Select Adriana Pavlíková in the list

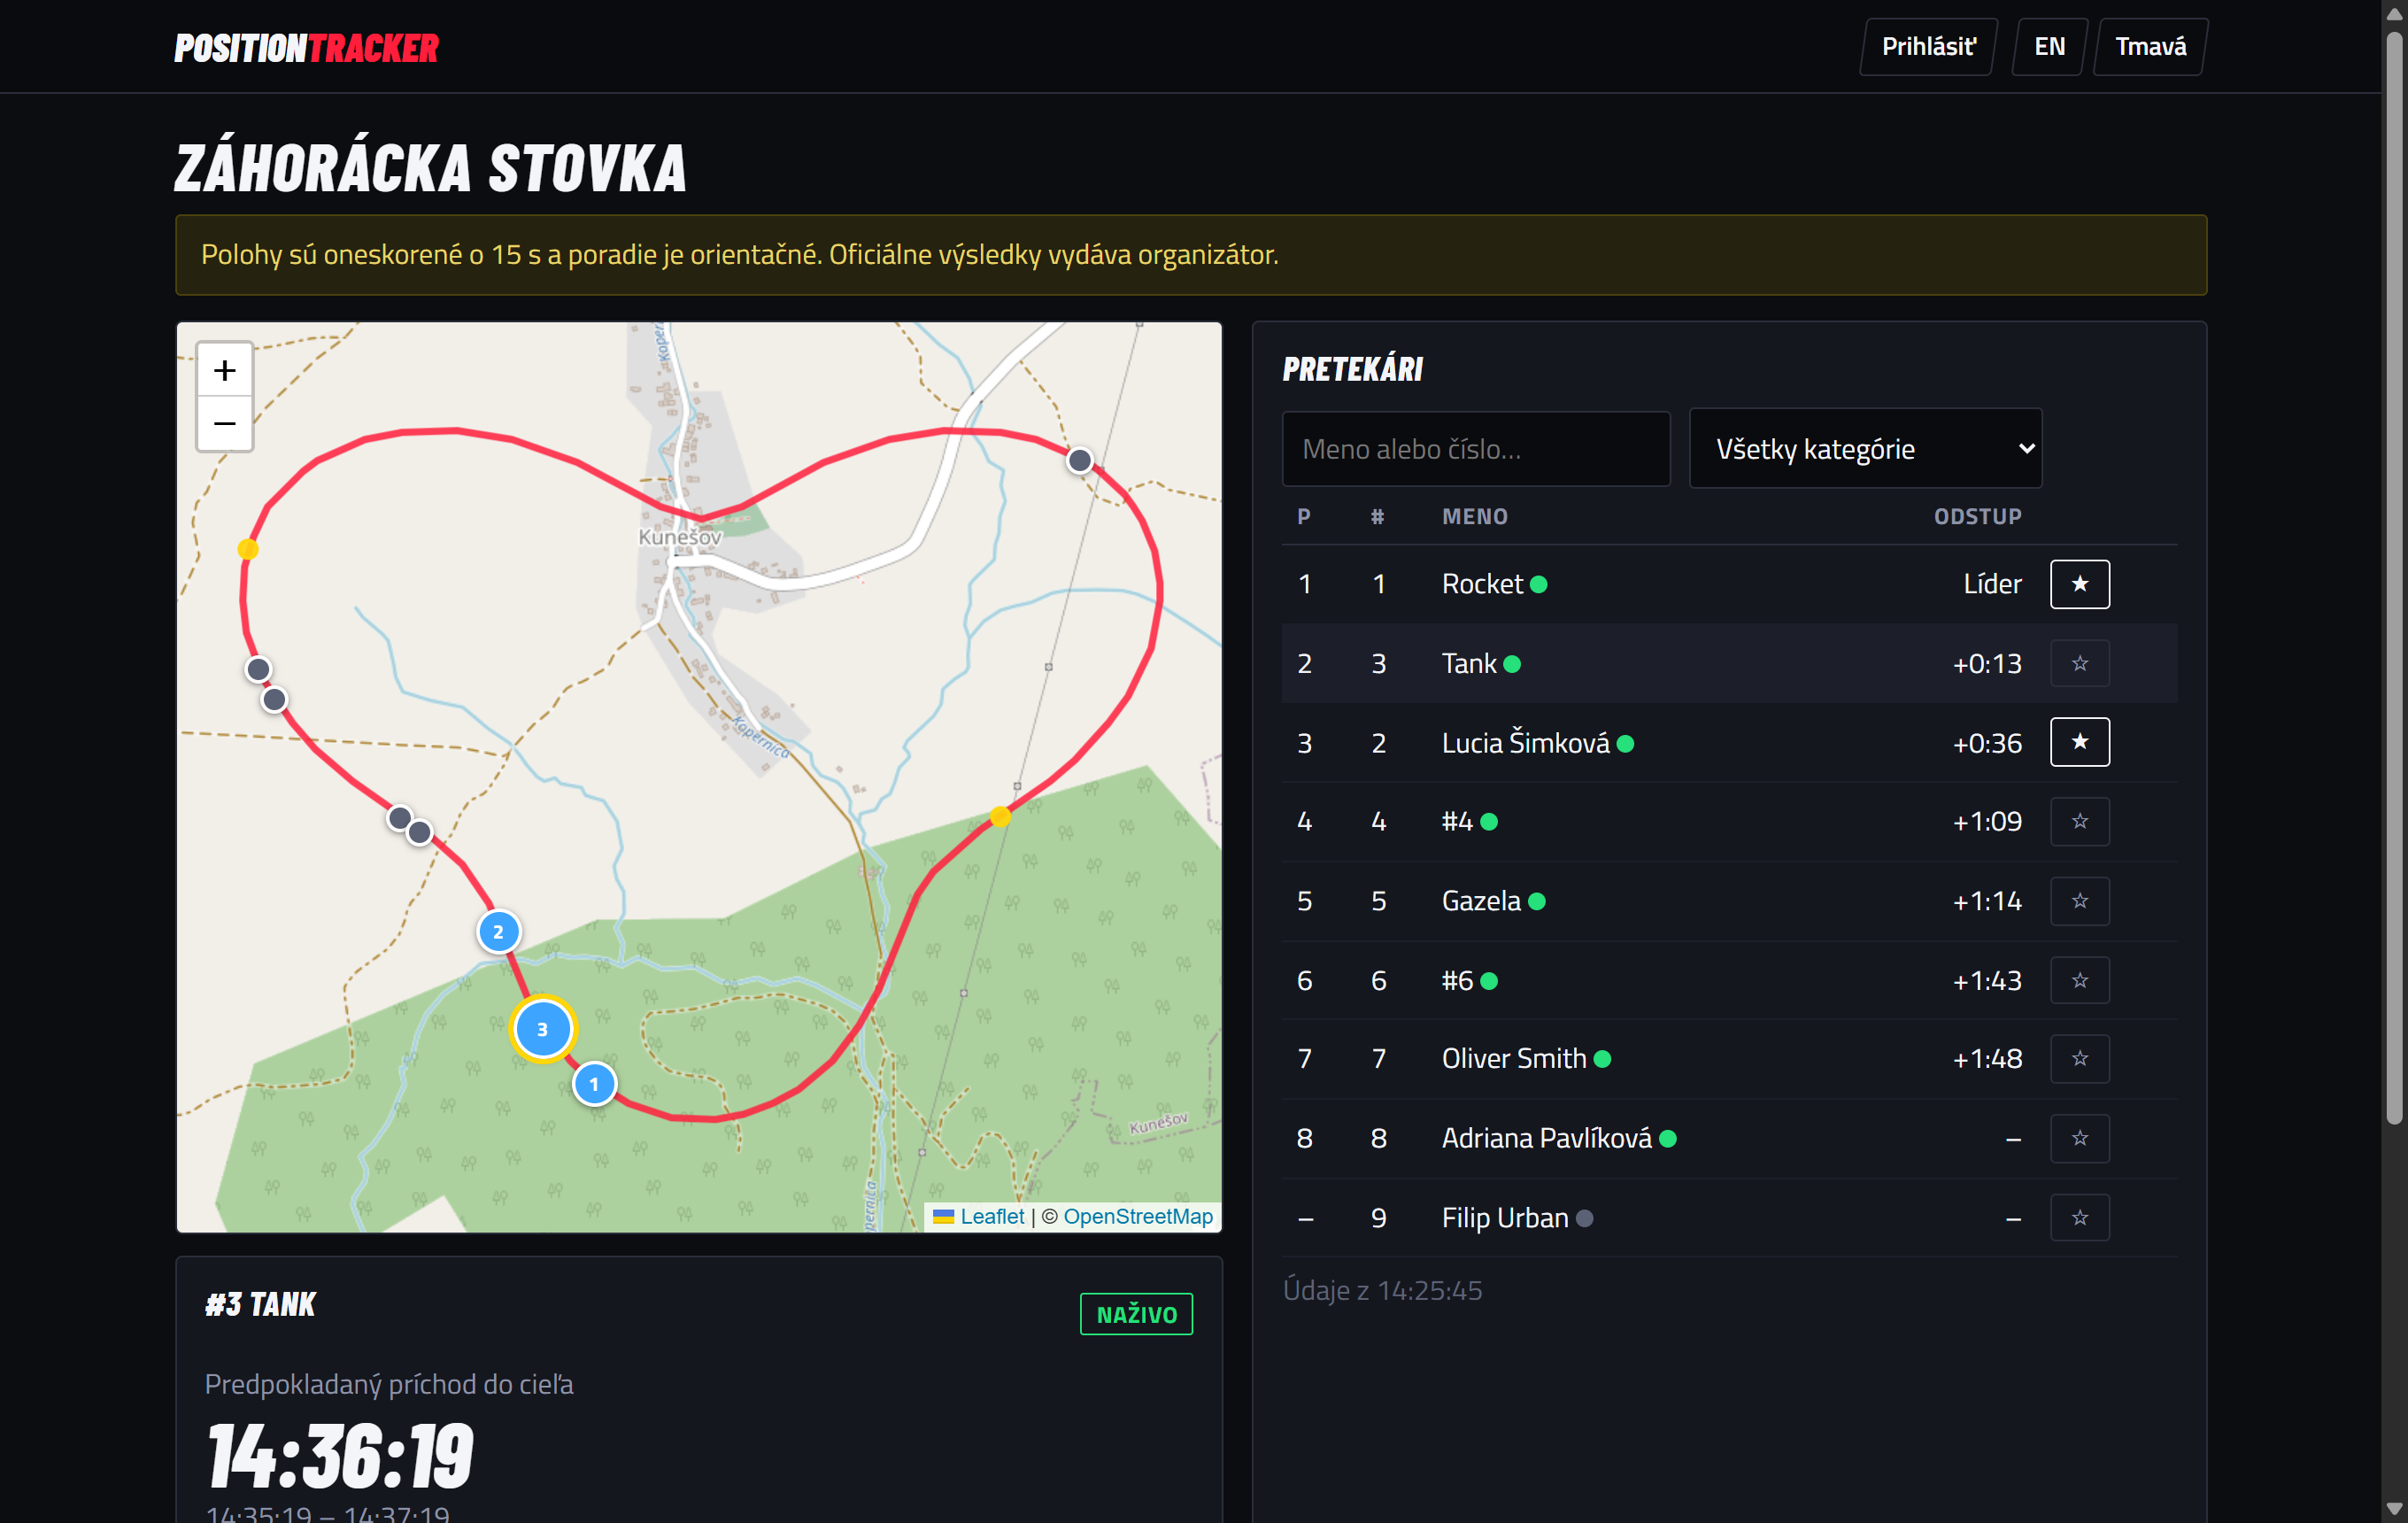click(1547, 1138)
